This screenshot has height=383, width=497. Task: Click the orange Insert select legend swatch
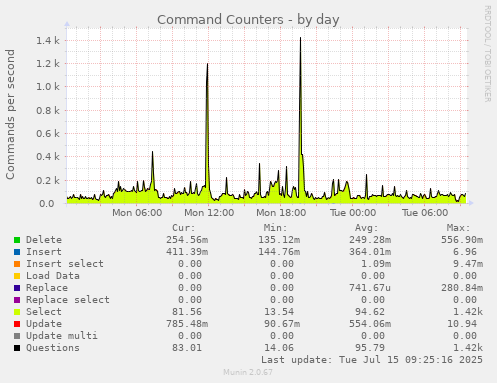click(x=17, y=264)
